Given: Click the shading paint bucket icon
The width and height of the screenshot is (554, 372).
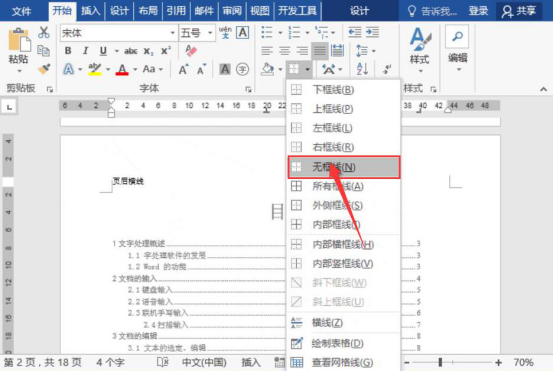Looking at the screenshot, I should 267,69.
